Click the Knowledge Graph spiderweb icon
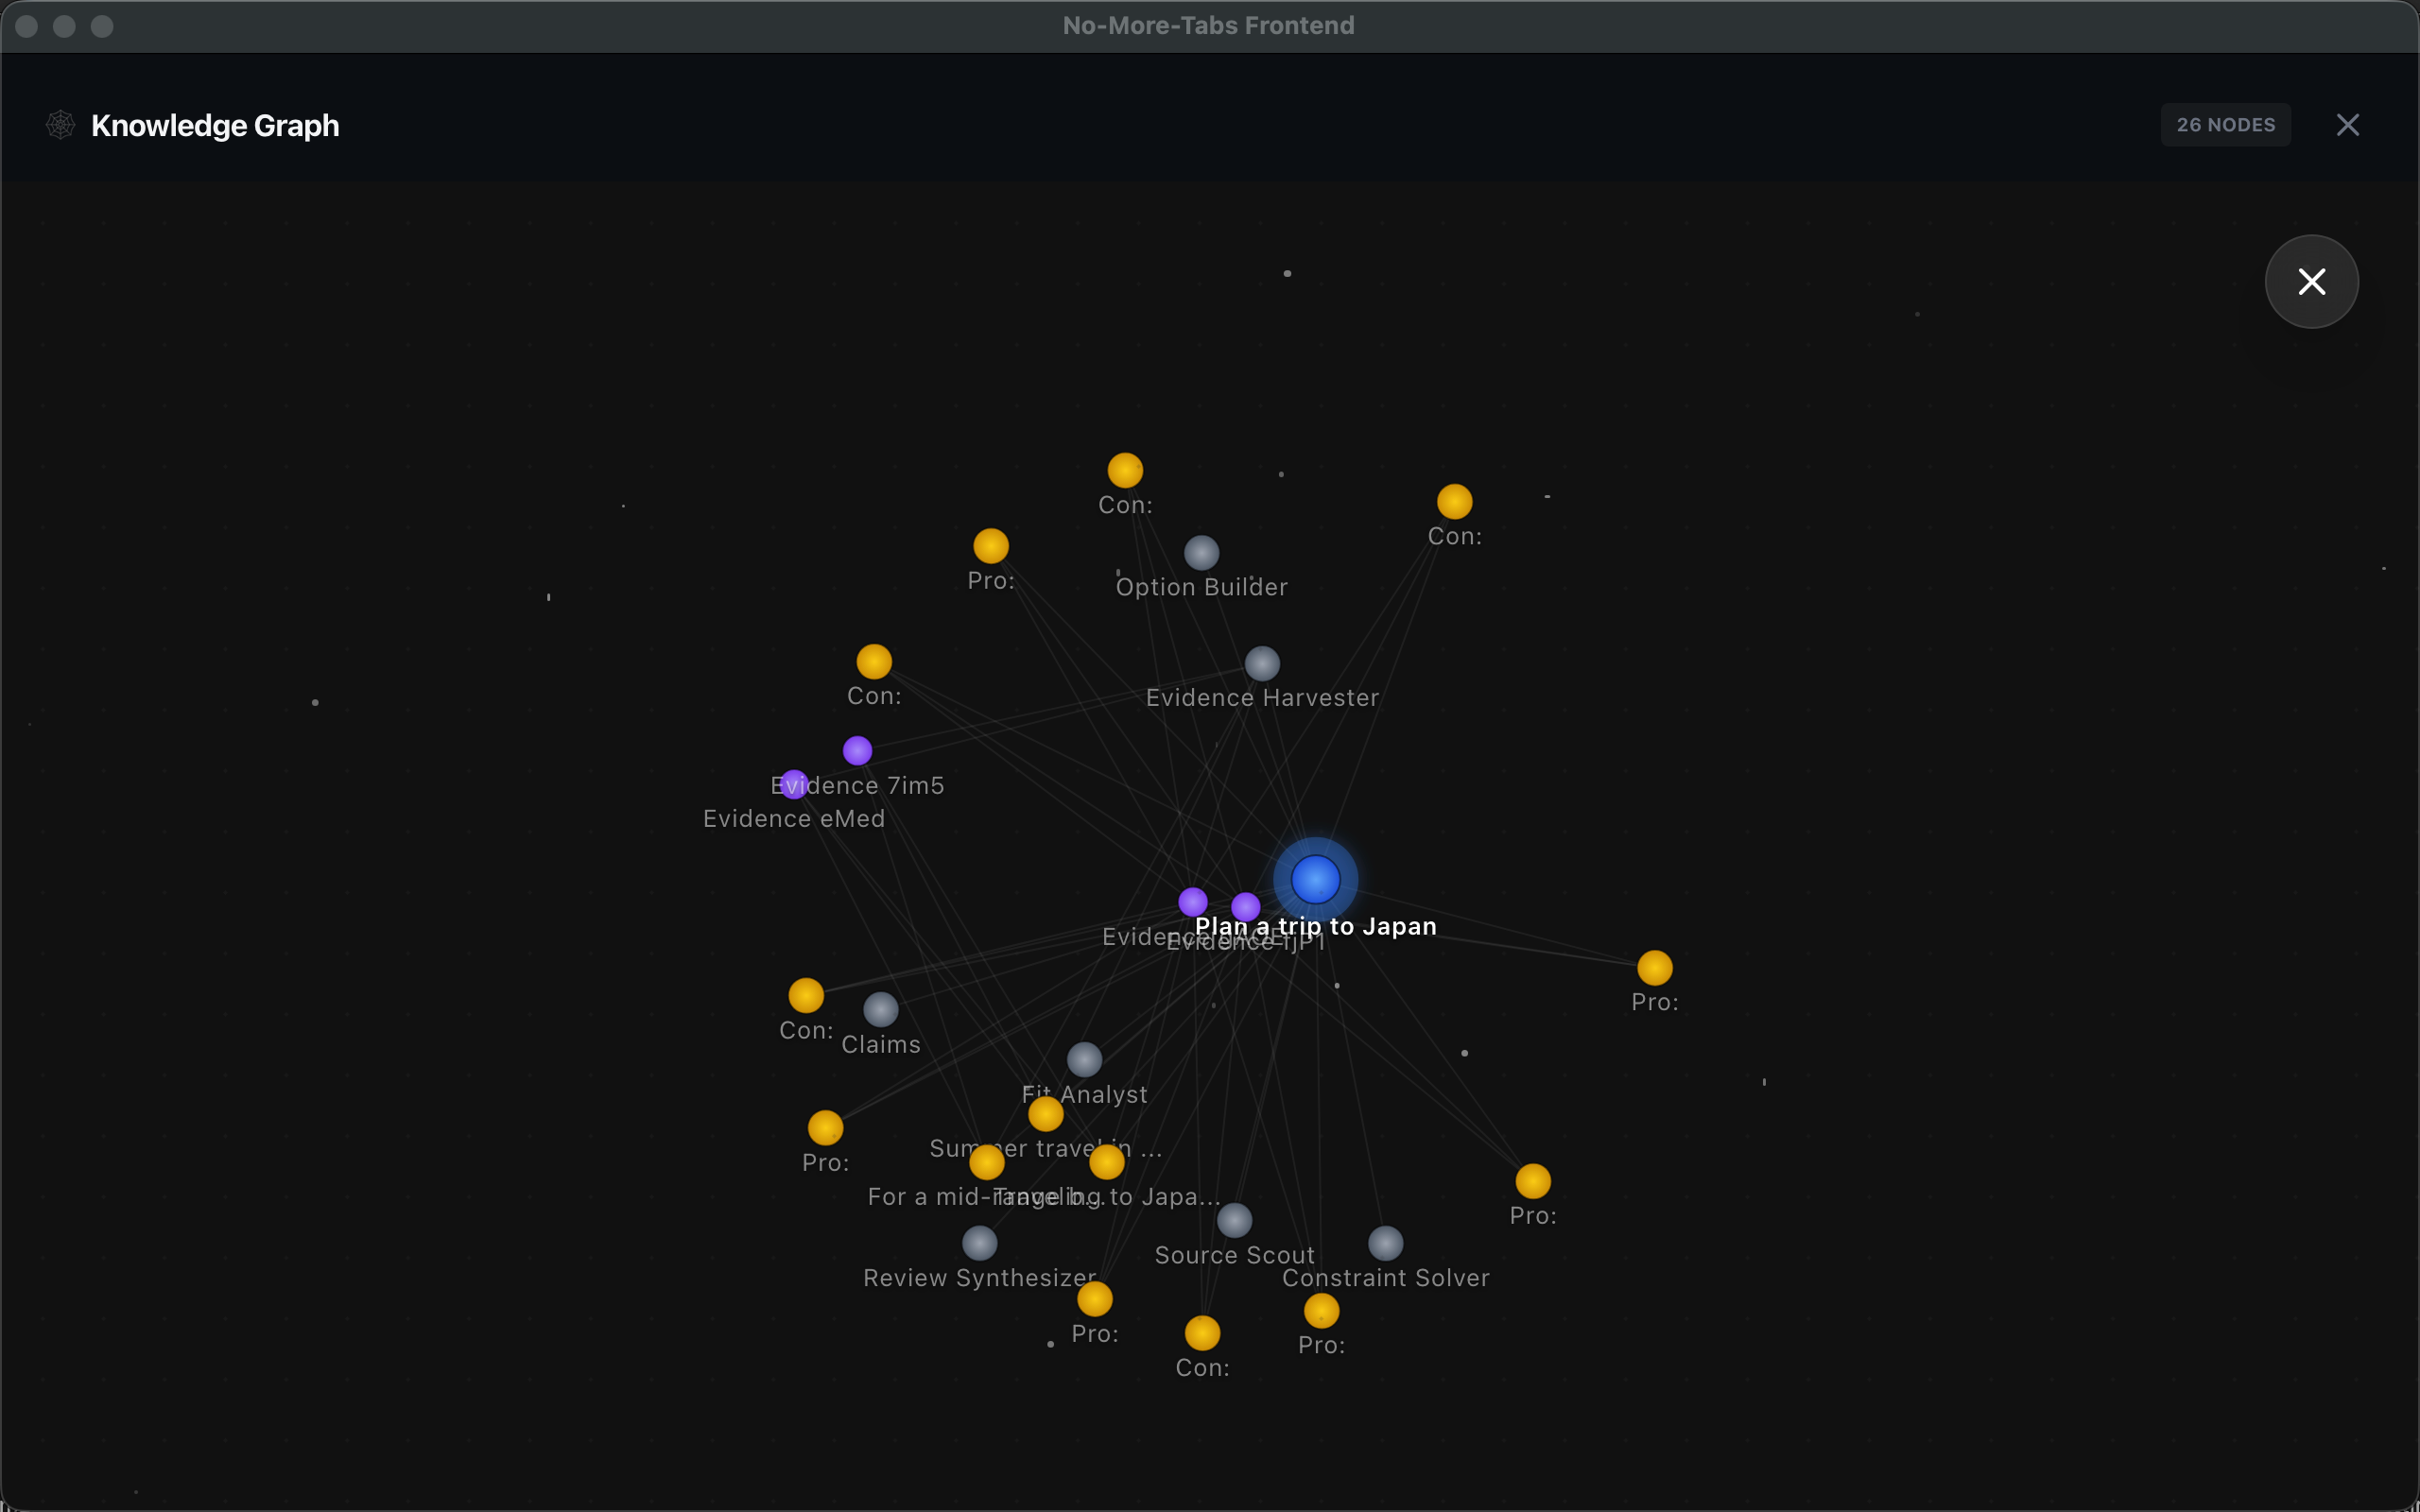This screenshot has width=2420, height=1512. (61, 125)
